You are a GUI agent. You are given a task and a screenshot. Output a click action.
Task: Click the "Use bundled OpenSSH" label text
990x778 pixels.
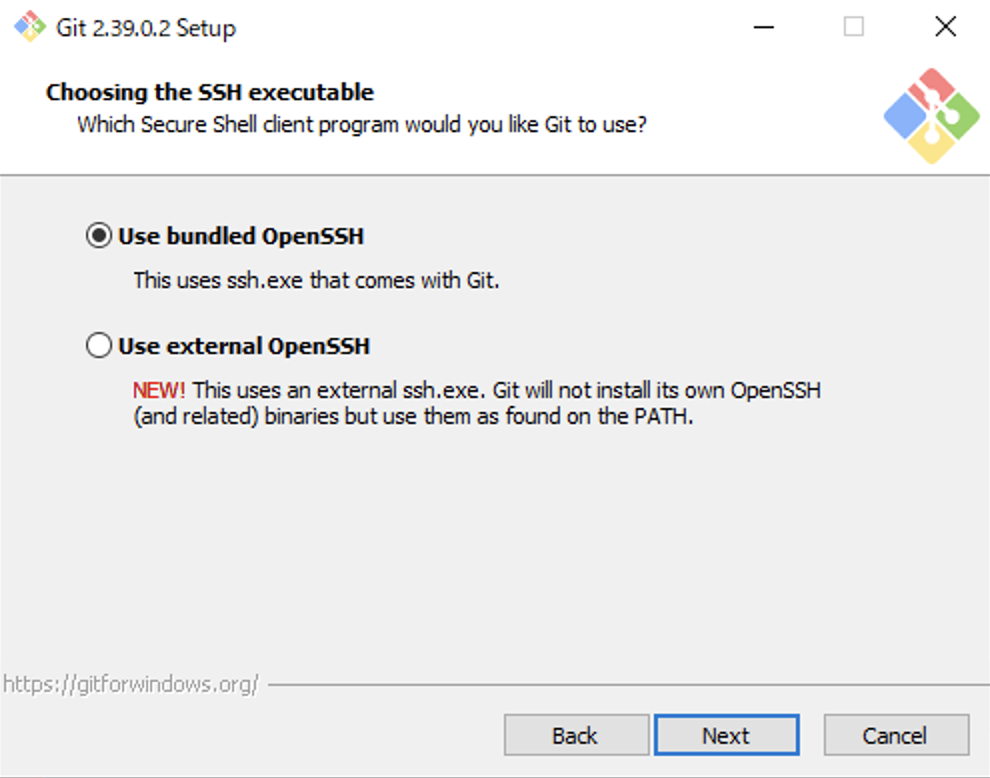(x=241, y=237)
